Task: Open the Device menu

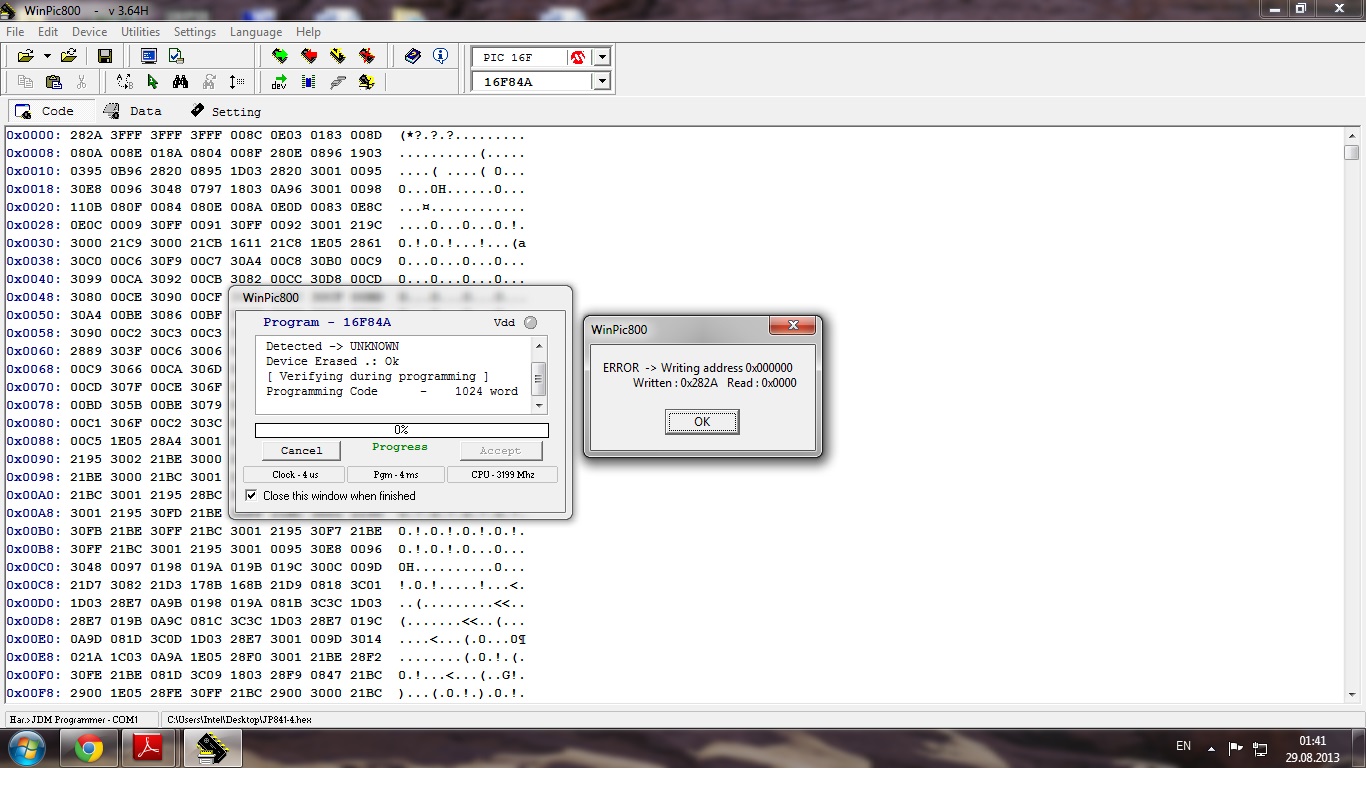Action: 89,32
